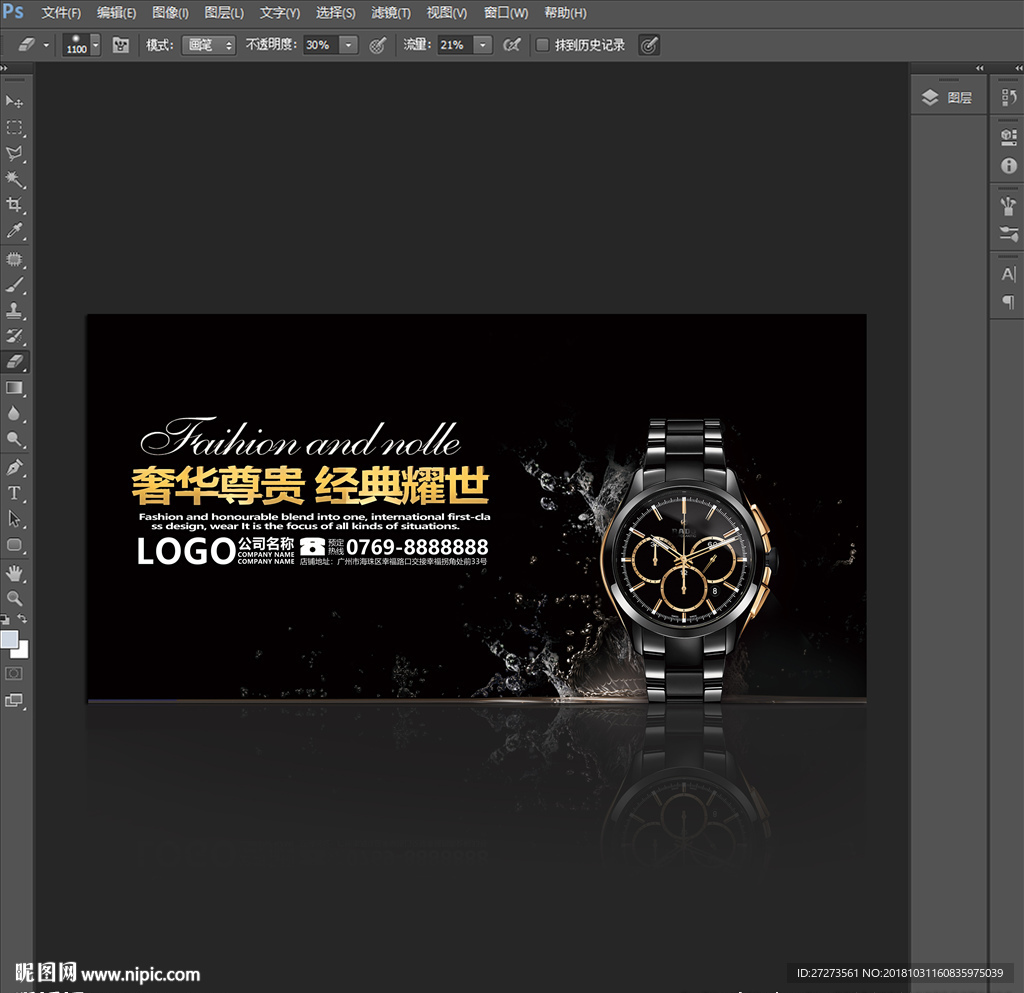The image size is (1024, 993).
Task: Open the Layers panel tab
Action: click(948, 98)
